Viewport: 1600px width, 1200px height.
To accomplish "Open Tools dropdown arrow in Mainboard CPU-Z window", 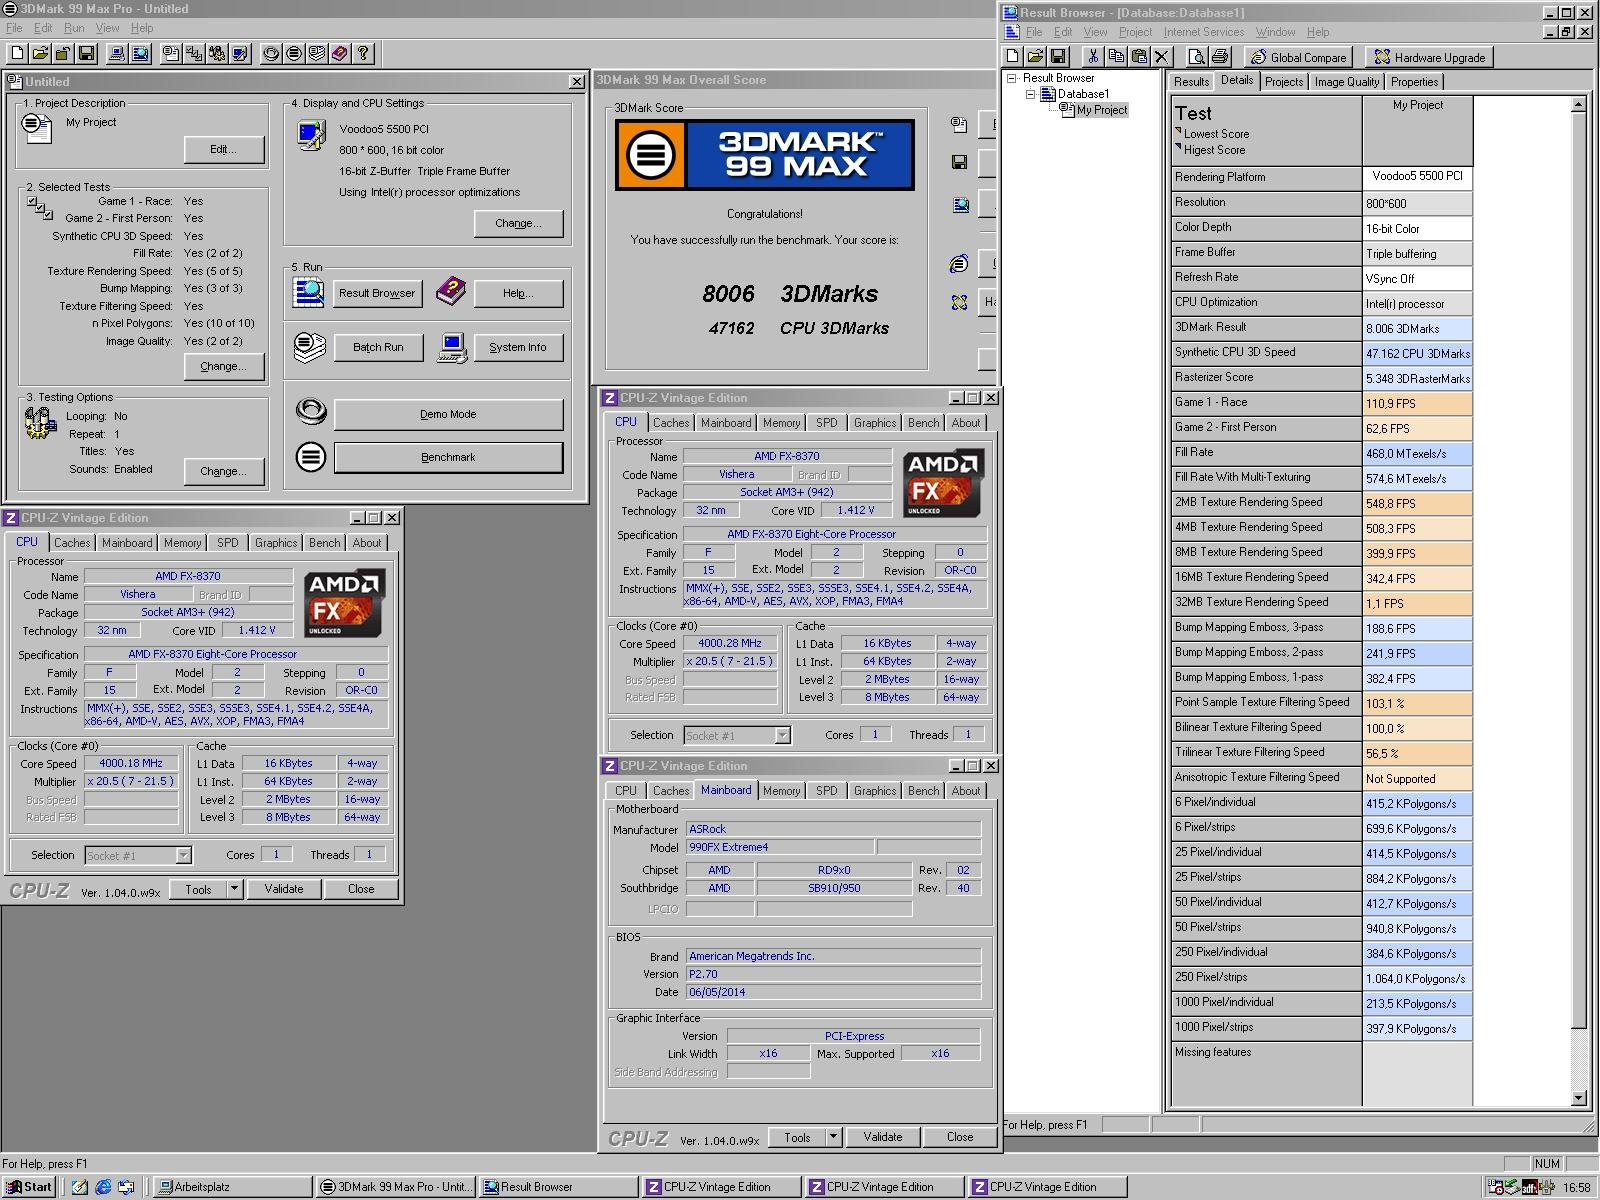I will point(833,1137).
